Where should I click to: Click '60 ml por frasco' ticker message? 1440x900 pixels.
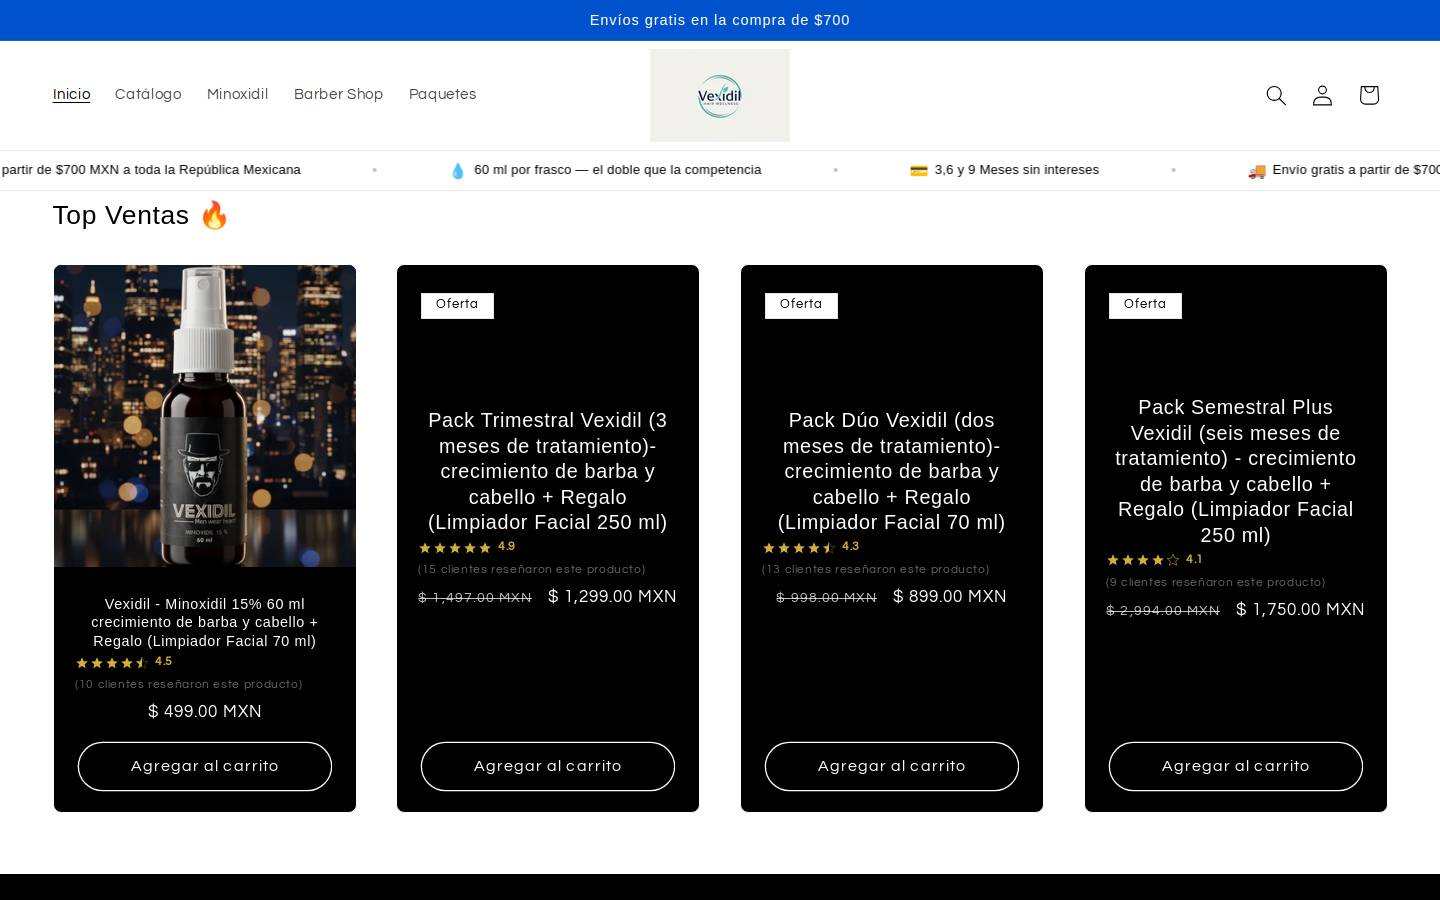coord(618,170)
